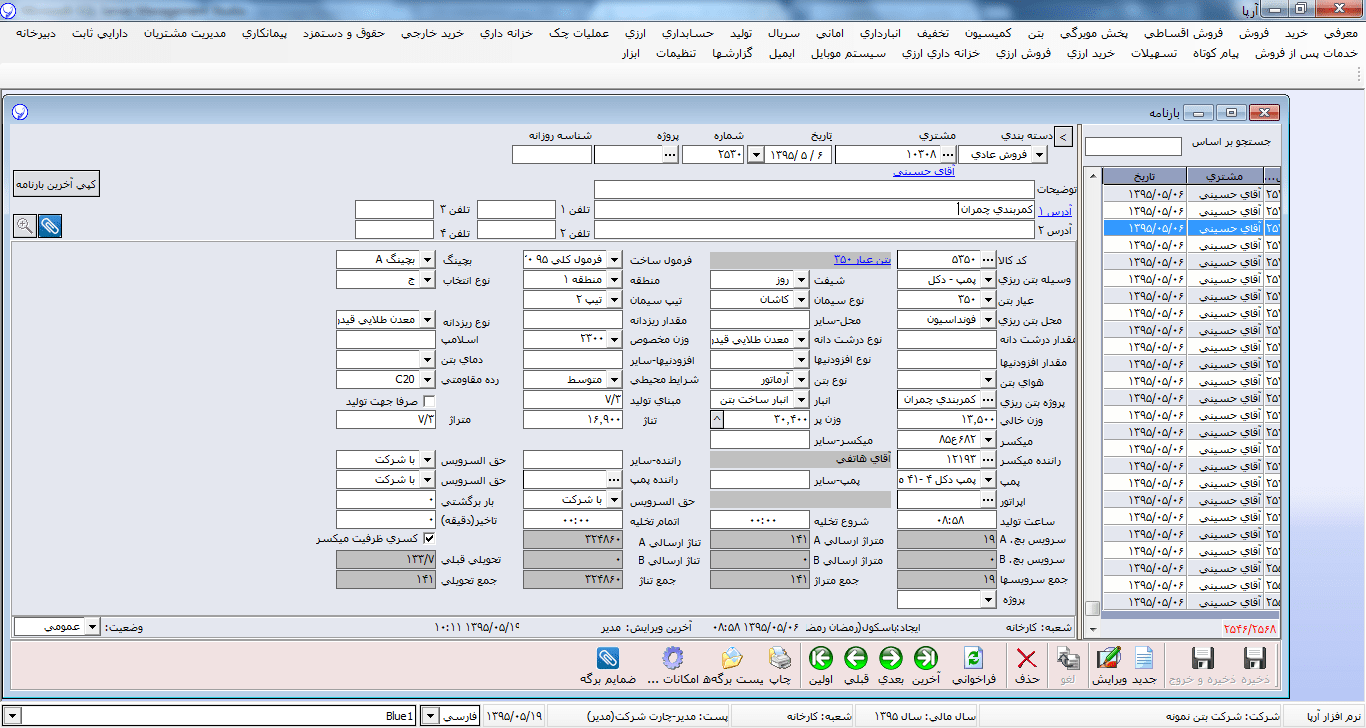Click ellipsis lookup beside راننده پمپ field

616,480
